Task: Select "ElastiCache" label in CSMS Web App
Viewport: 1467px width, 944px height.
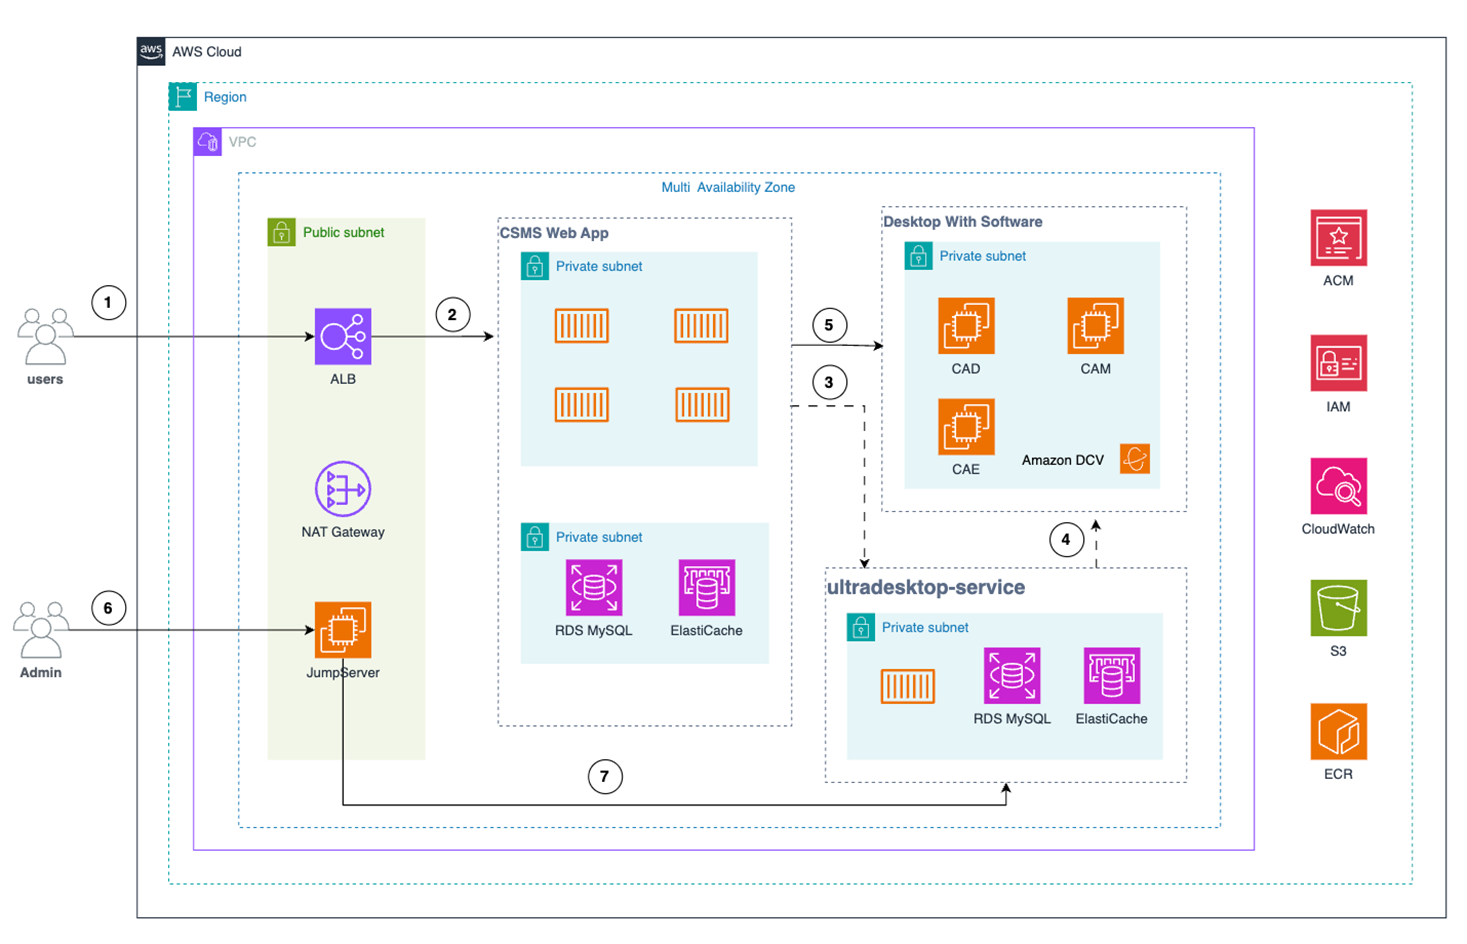Action: click(x=707, y=631)
